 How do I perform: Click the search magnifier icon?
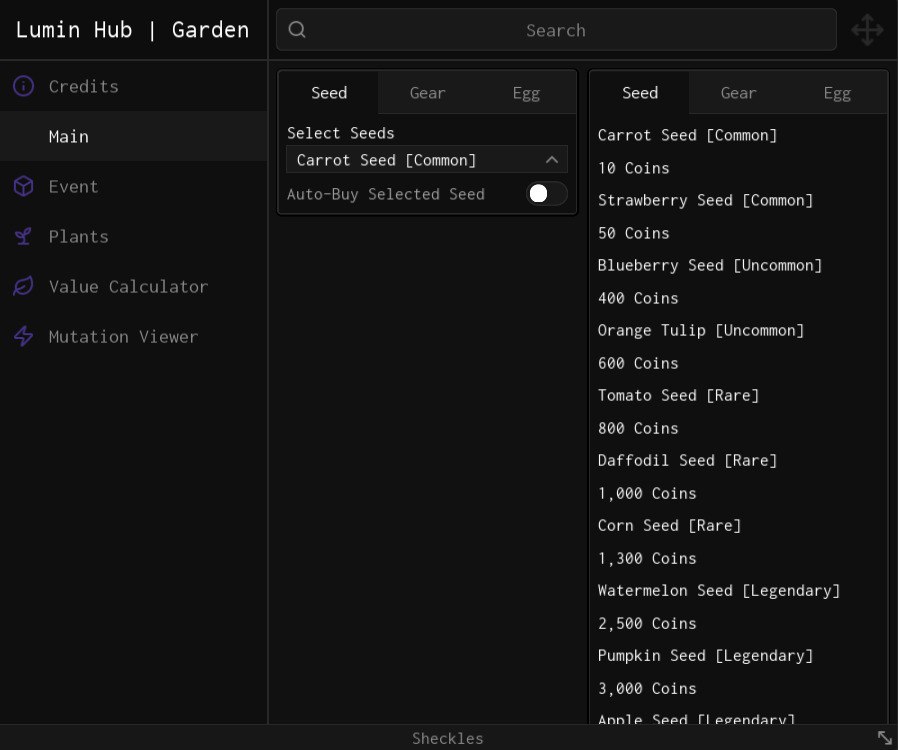point(297,30)
